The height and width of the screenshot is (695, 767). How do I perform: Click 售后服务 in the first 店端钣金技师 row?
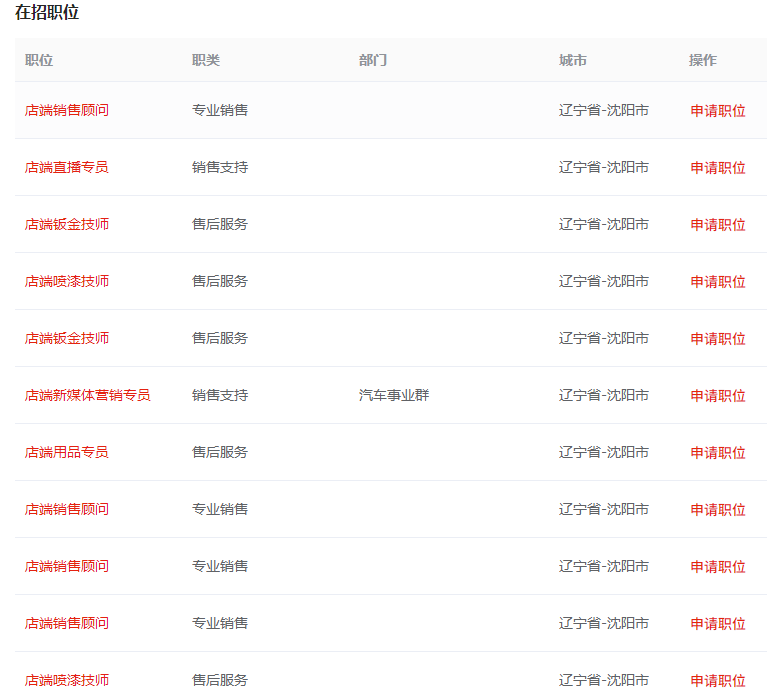click(220, 224)
